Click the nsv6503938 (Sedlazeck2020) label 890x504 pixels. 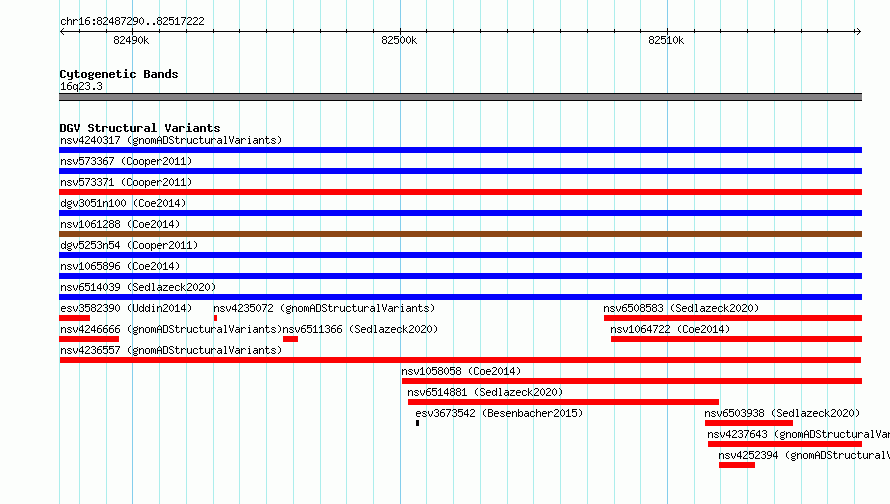pyautogui.click(x=782, y=413)
